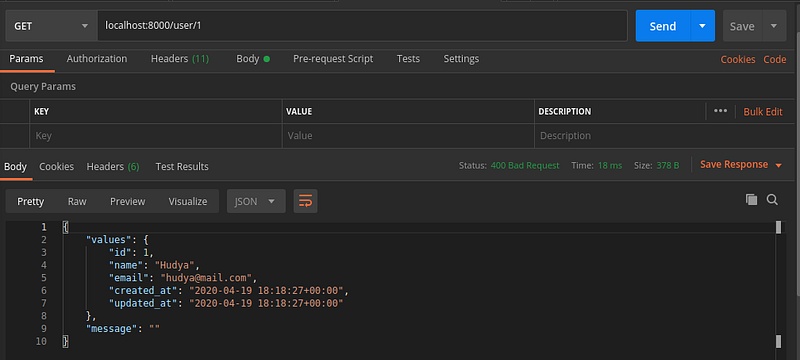
Task: Click the DESCRIPTION column header
Action: (x=565, y=111)
